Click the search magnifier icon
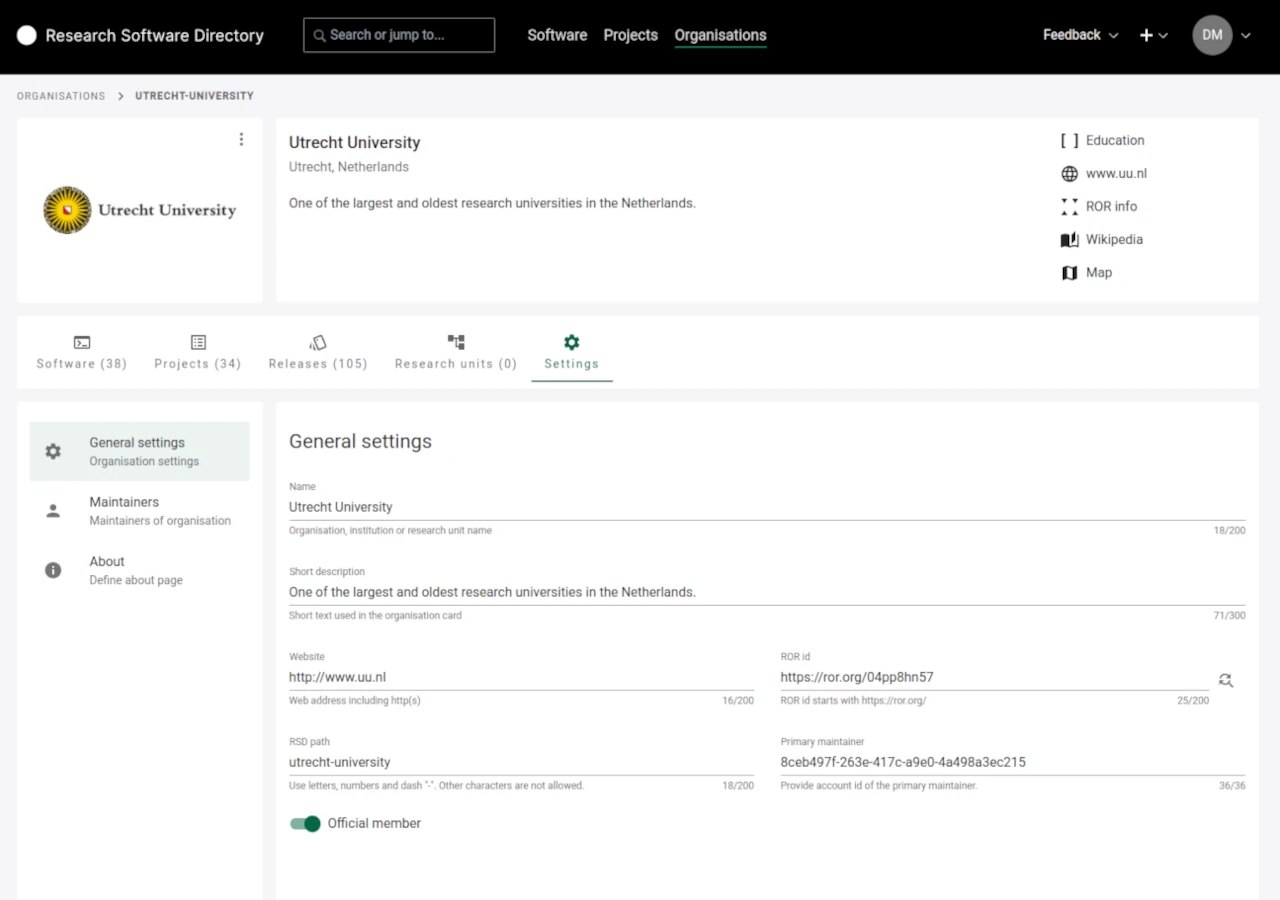The height and width of the screenshot is (900, 1280). click(x=320, y=35)
